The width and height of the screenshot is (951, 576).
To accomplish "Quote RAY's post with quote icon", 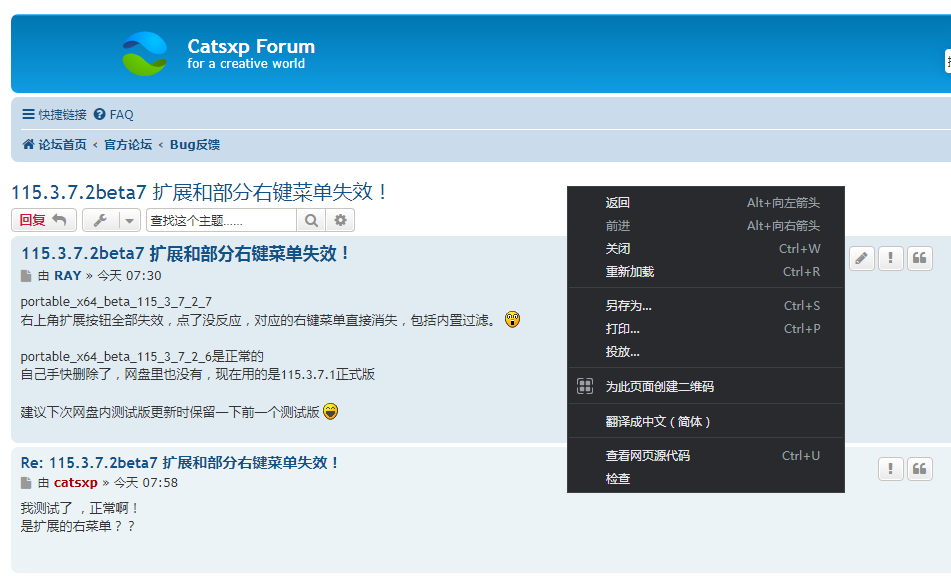I will tap(919, 258).
